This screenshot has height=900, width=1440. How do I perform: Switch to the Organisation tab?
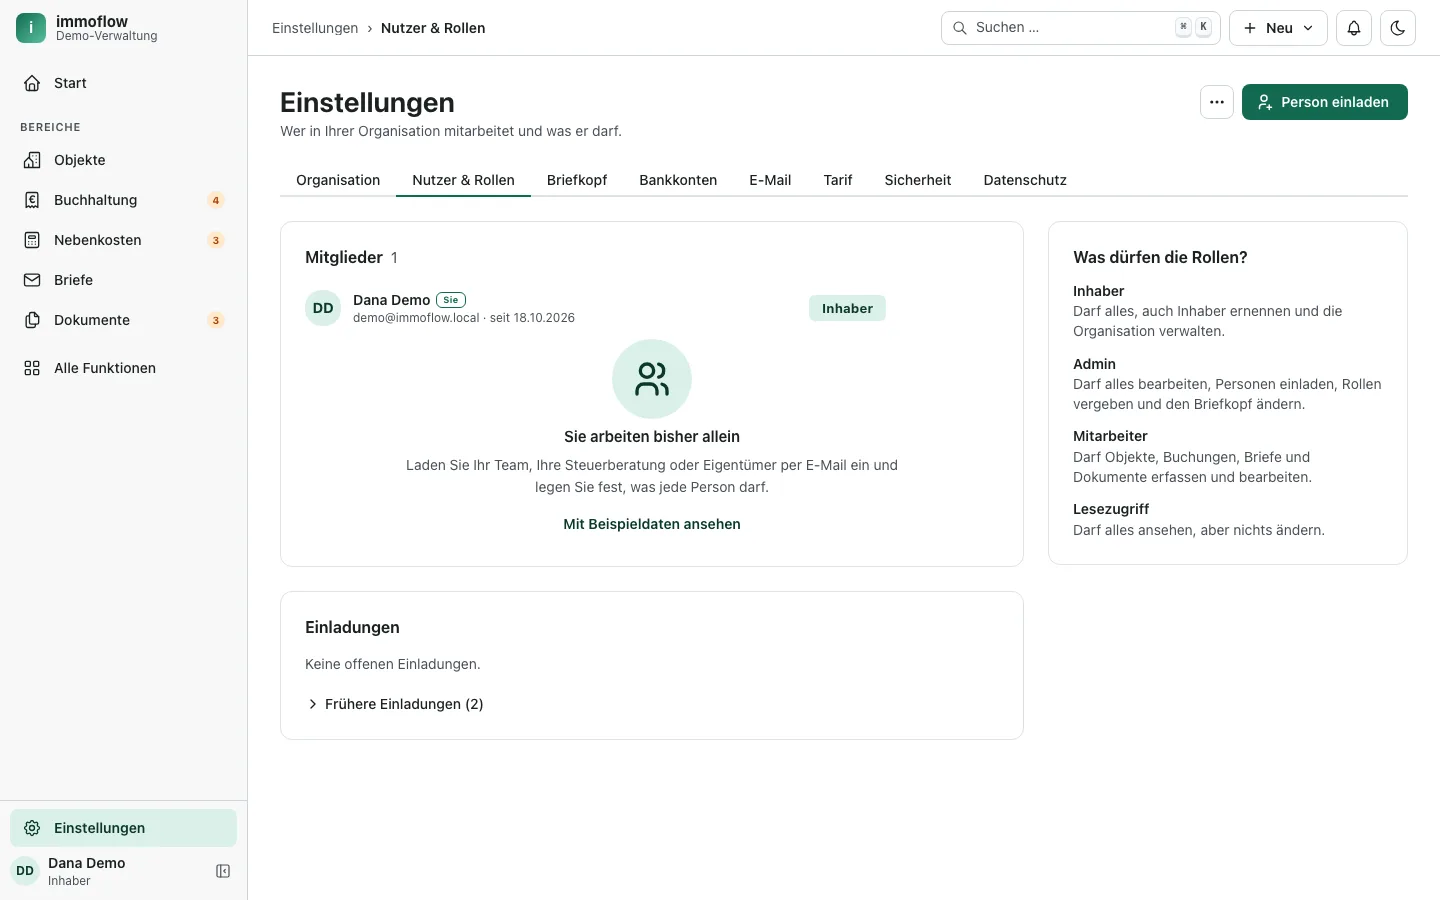point(338,180)
